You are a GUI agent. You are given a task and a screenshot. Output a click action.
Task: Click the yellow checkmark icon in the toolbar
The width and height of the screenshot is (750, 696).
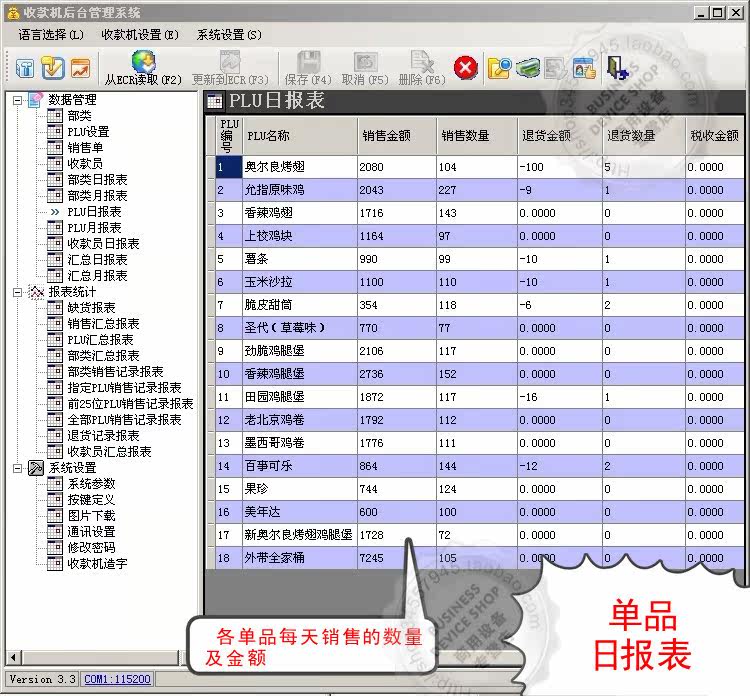(x=53, y=67)
